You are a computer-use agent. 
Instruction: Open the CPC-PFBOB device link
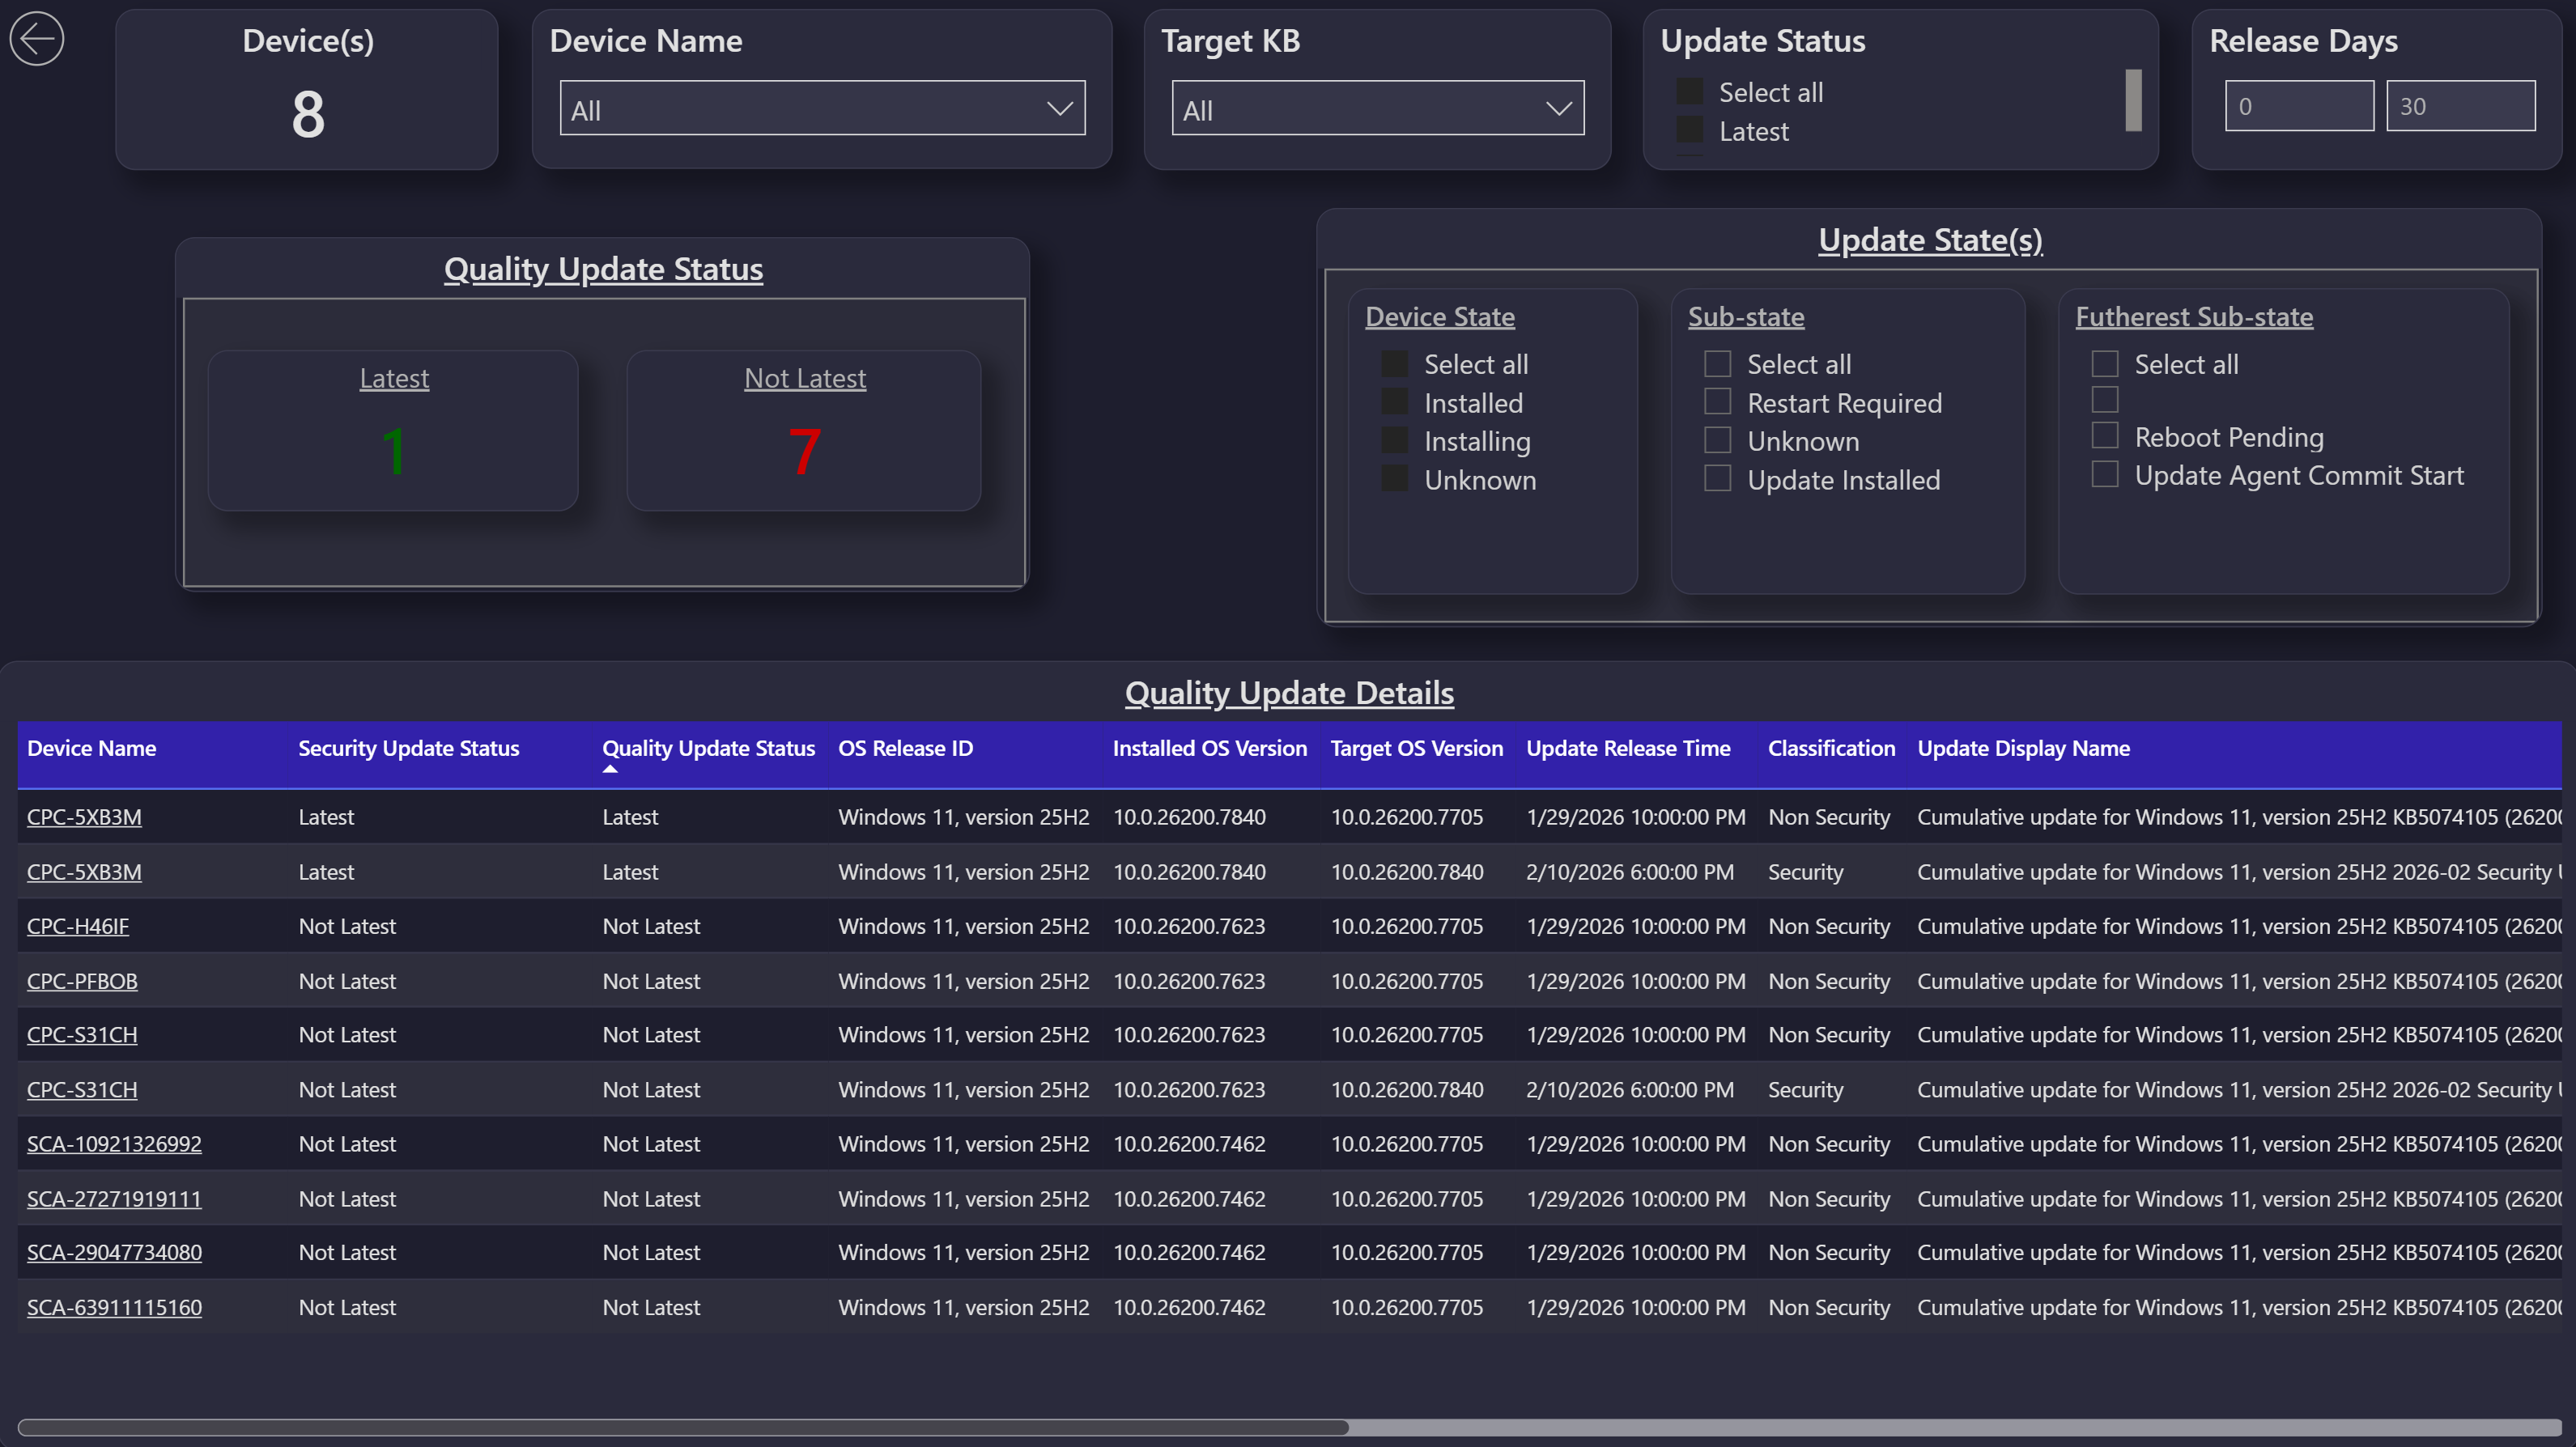[82, 981]
